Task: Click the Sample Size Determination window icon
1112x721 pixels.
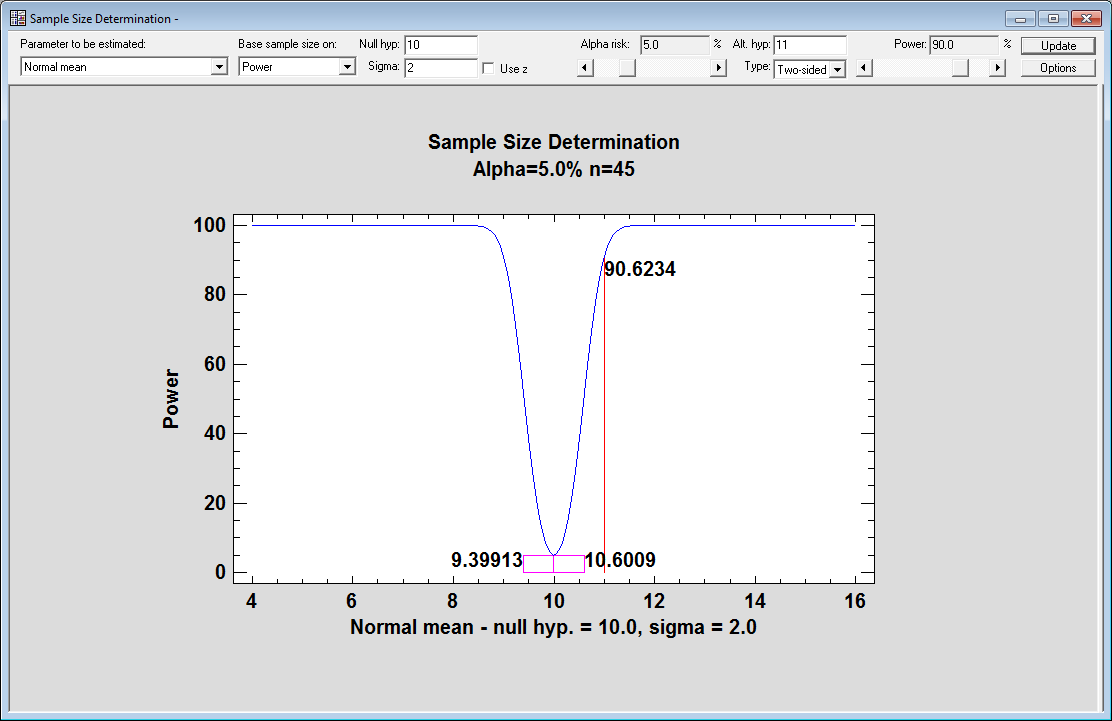Action: click(17, 19)
